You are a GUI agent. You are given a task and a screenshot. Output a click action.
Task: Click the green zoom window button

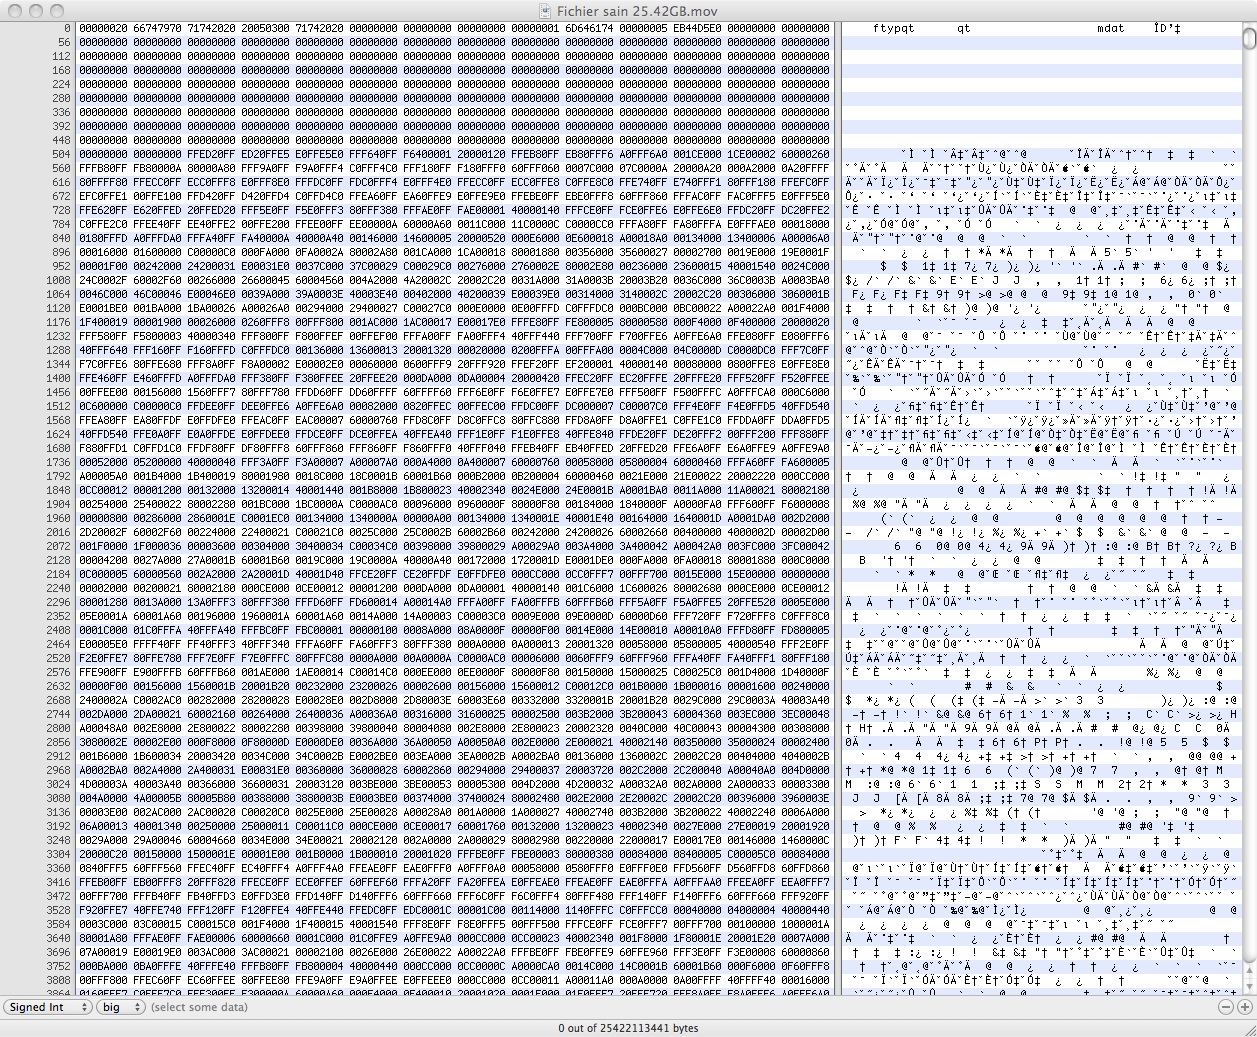pyautogui.click(x=57, y=10)
